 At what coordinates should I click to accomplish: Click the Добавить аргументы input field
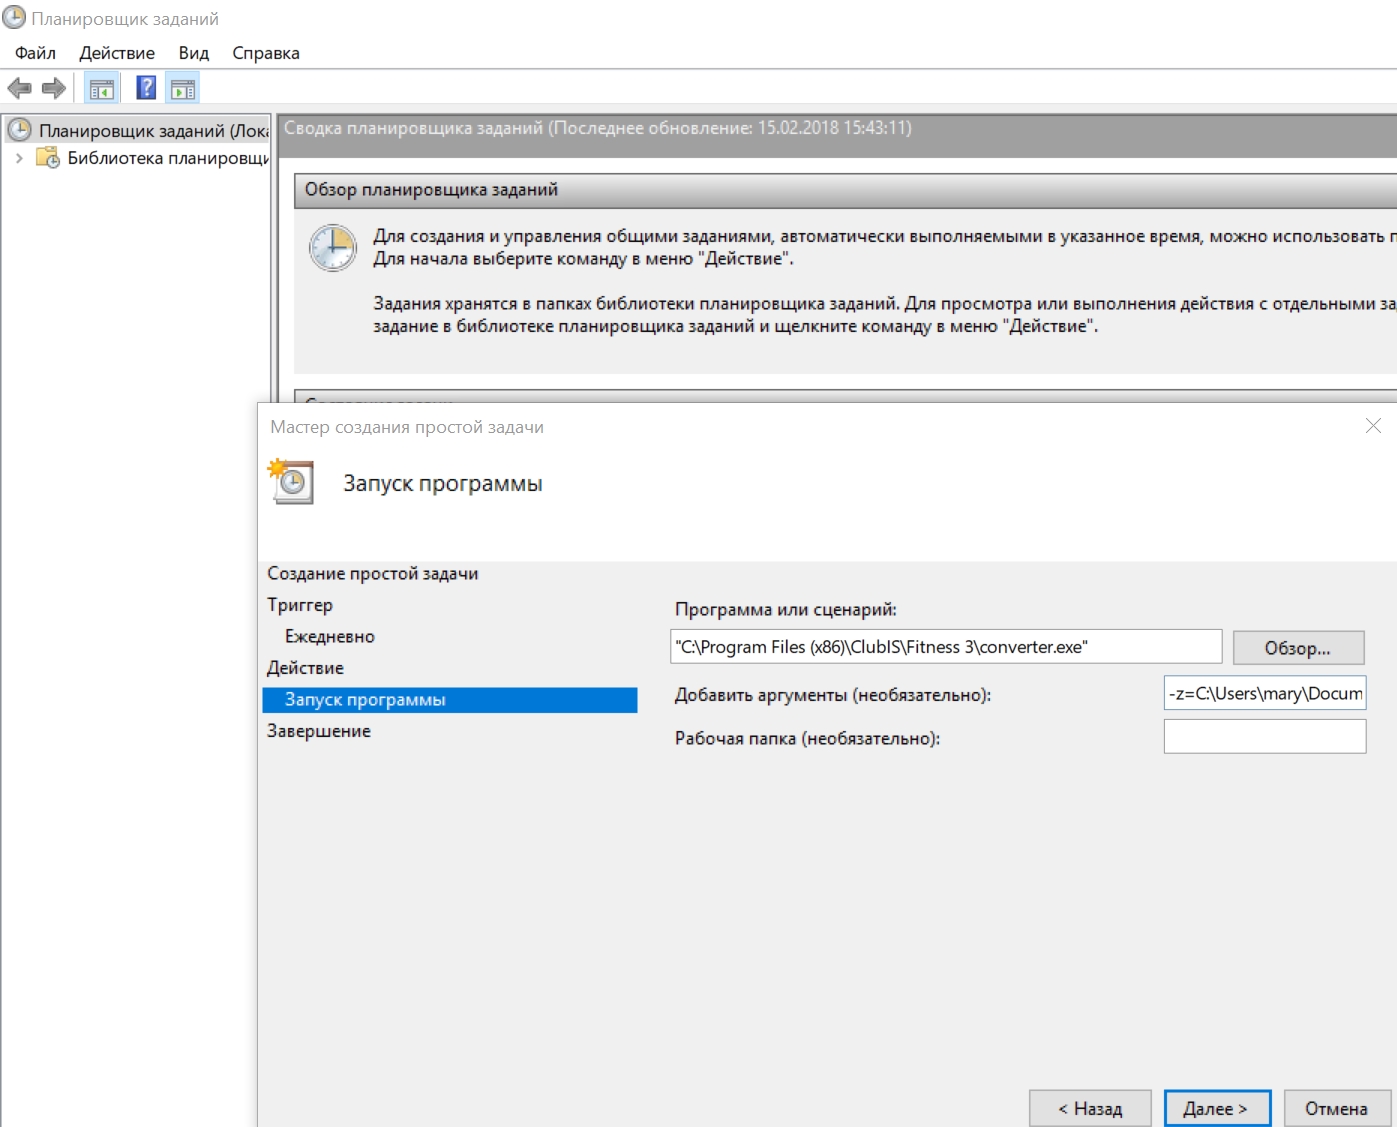click(1265, 693)
